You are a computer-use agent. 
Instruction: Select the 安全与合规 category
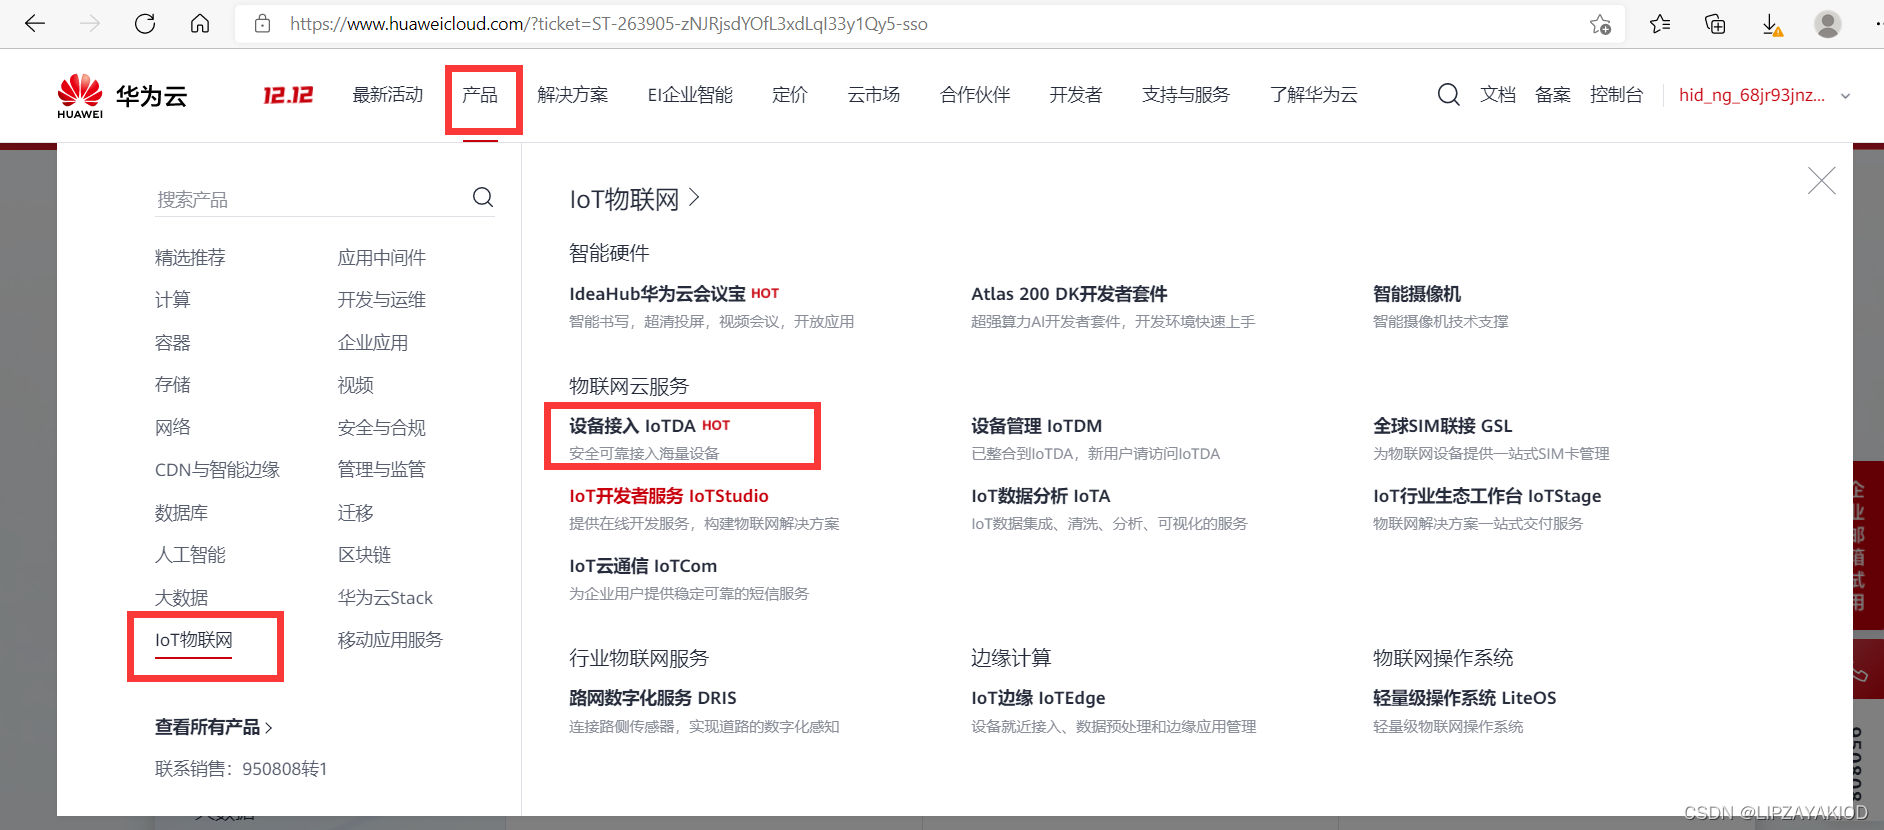click(382, 428)
